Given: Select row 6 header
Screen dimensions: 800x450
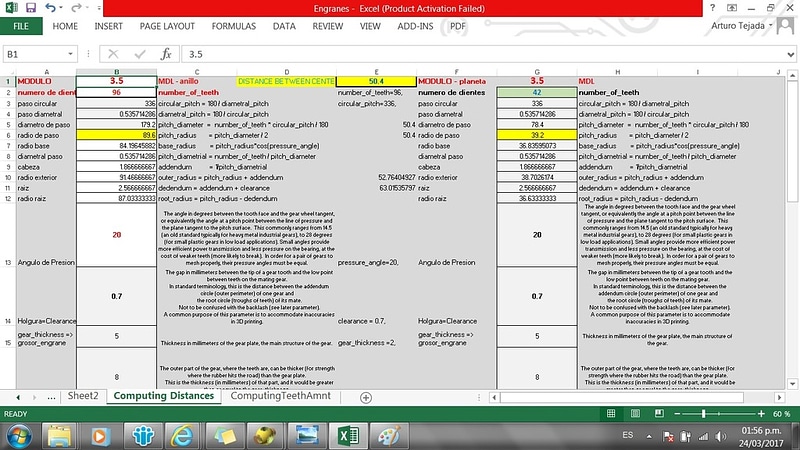Looking at the screenshot, I should pos(8,135).
